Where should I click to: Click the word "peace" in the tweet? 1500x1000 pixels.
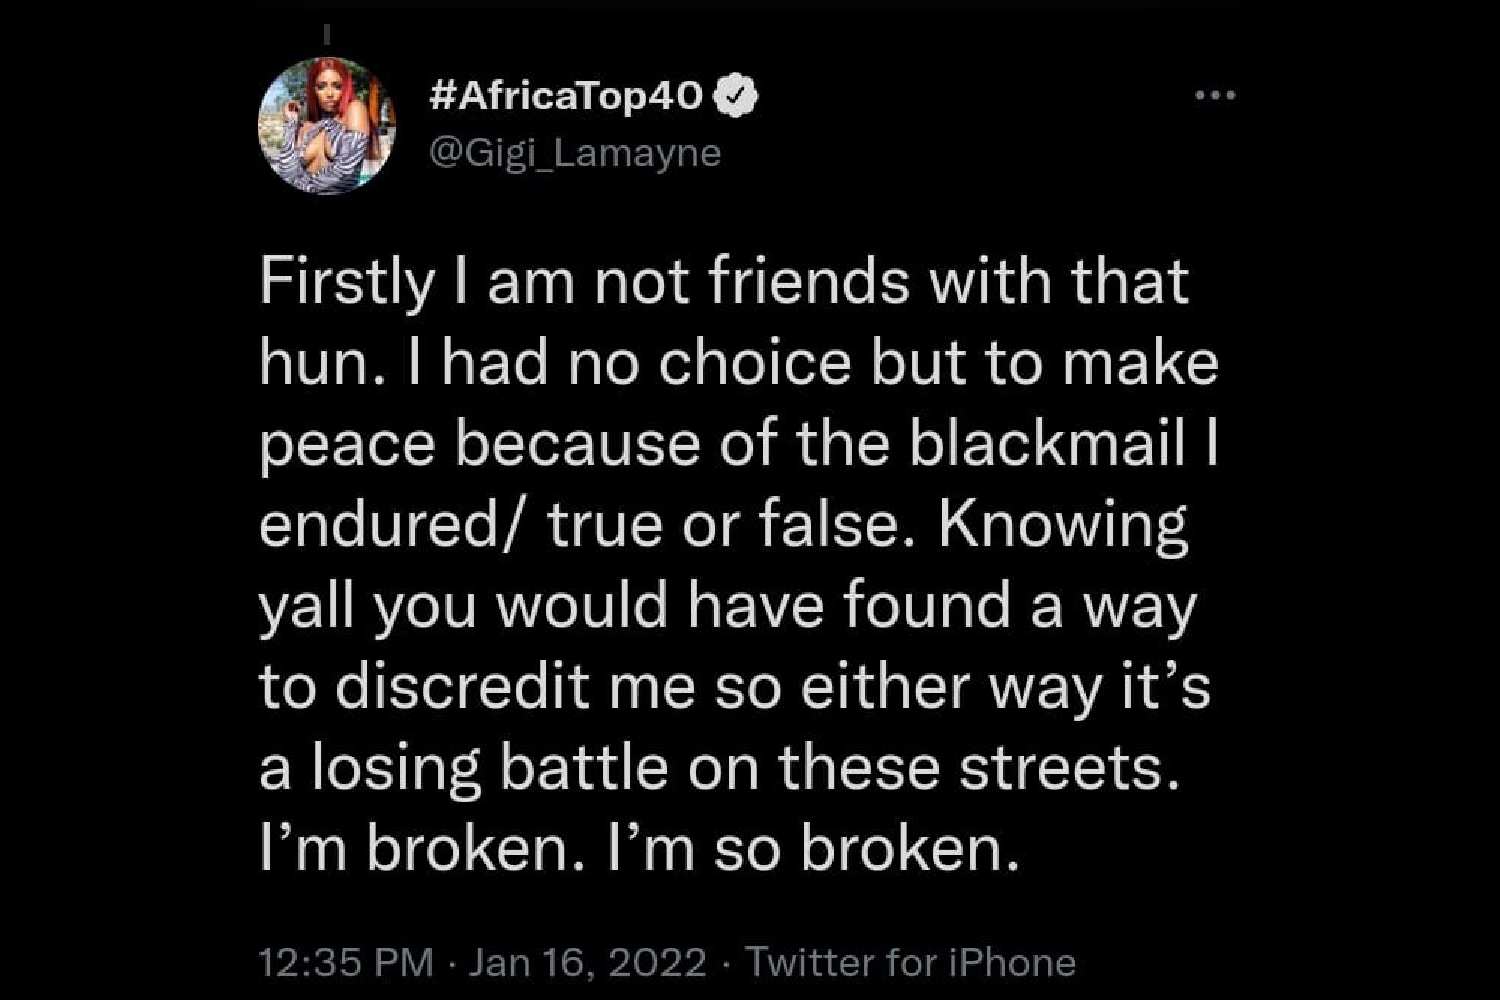tap(347, 444)
